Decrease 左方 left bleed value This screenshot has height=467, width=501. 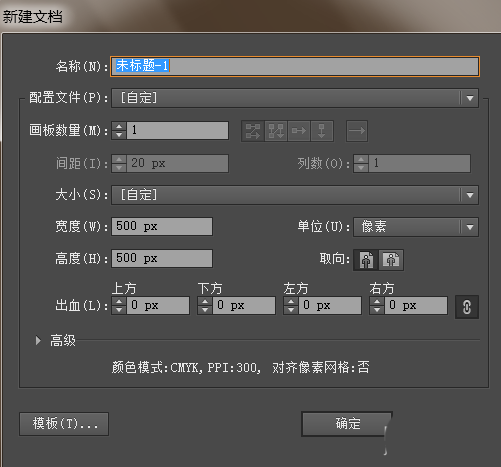click(291, 310)
